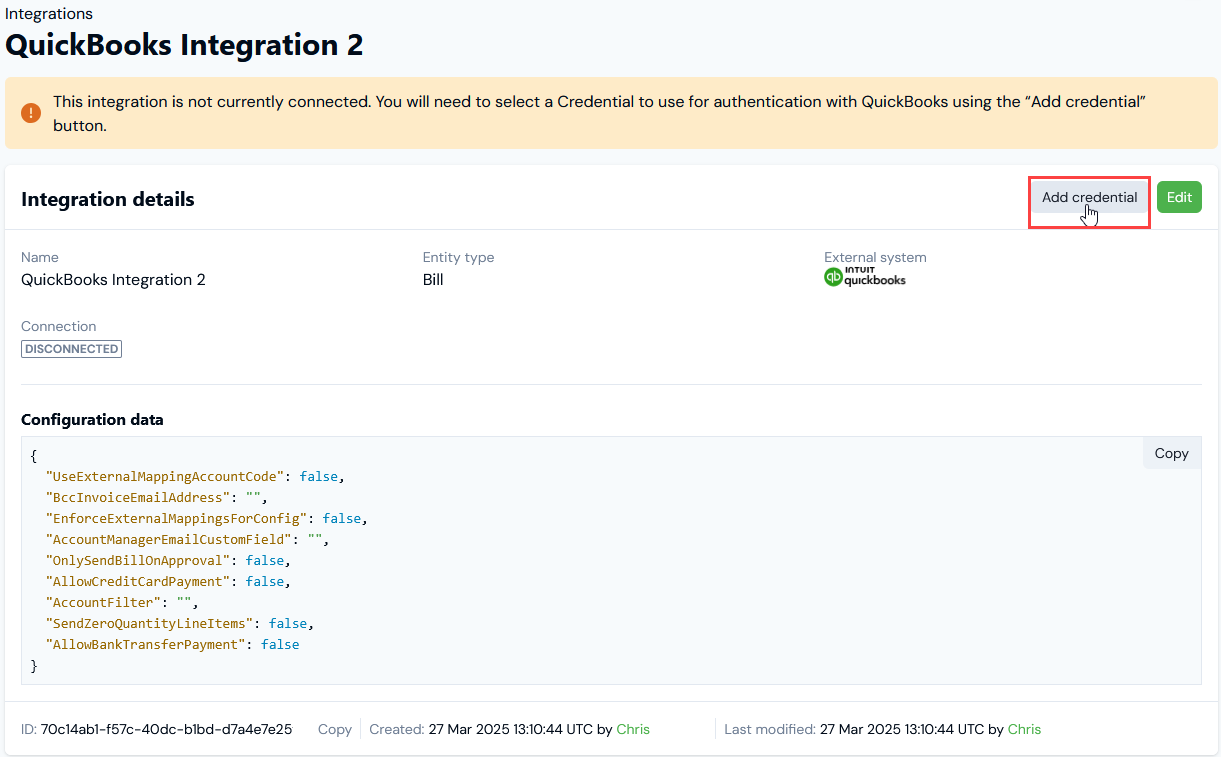Select the Connection label

pyautogui.click(x=59, y=326)
